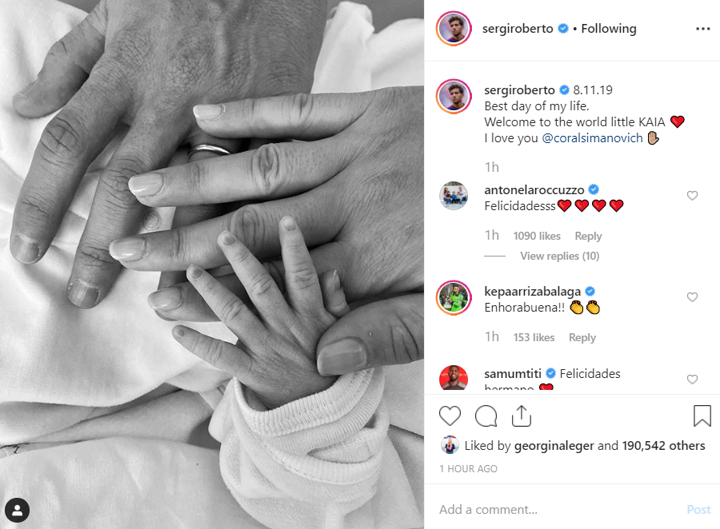Focus the Add a comment field

558,509
